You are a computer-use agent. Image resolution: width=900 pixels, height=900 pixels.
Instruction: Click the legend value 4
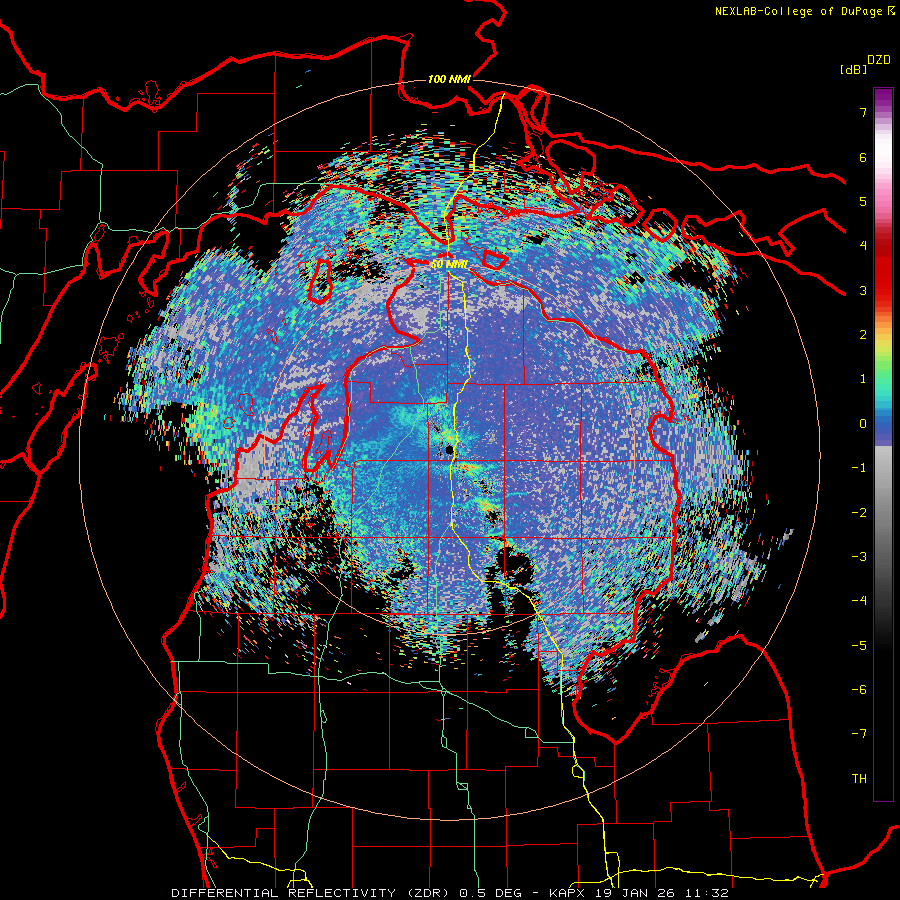tap(863, 246)
